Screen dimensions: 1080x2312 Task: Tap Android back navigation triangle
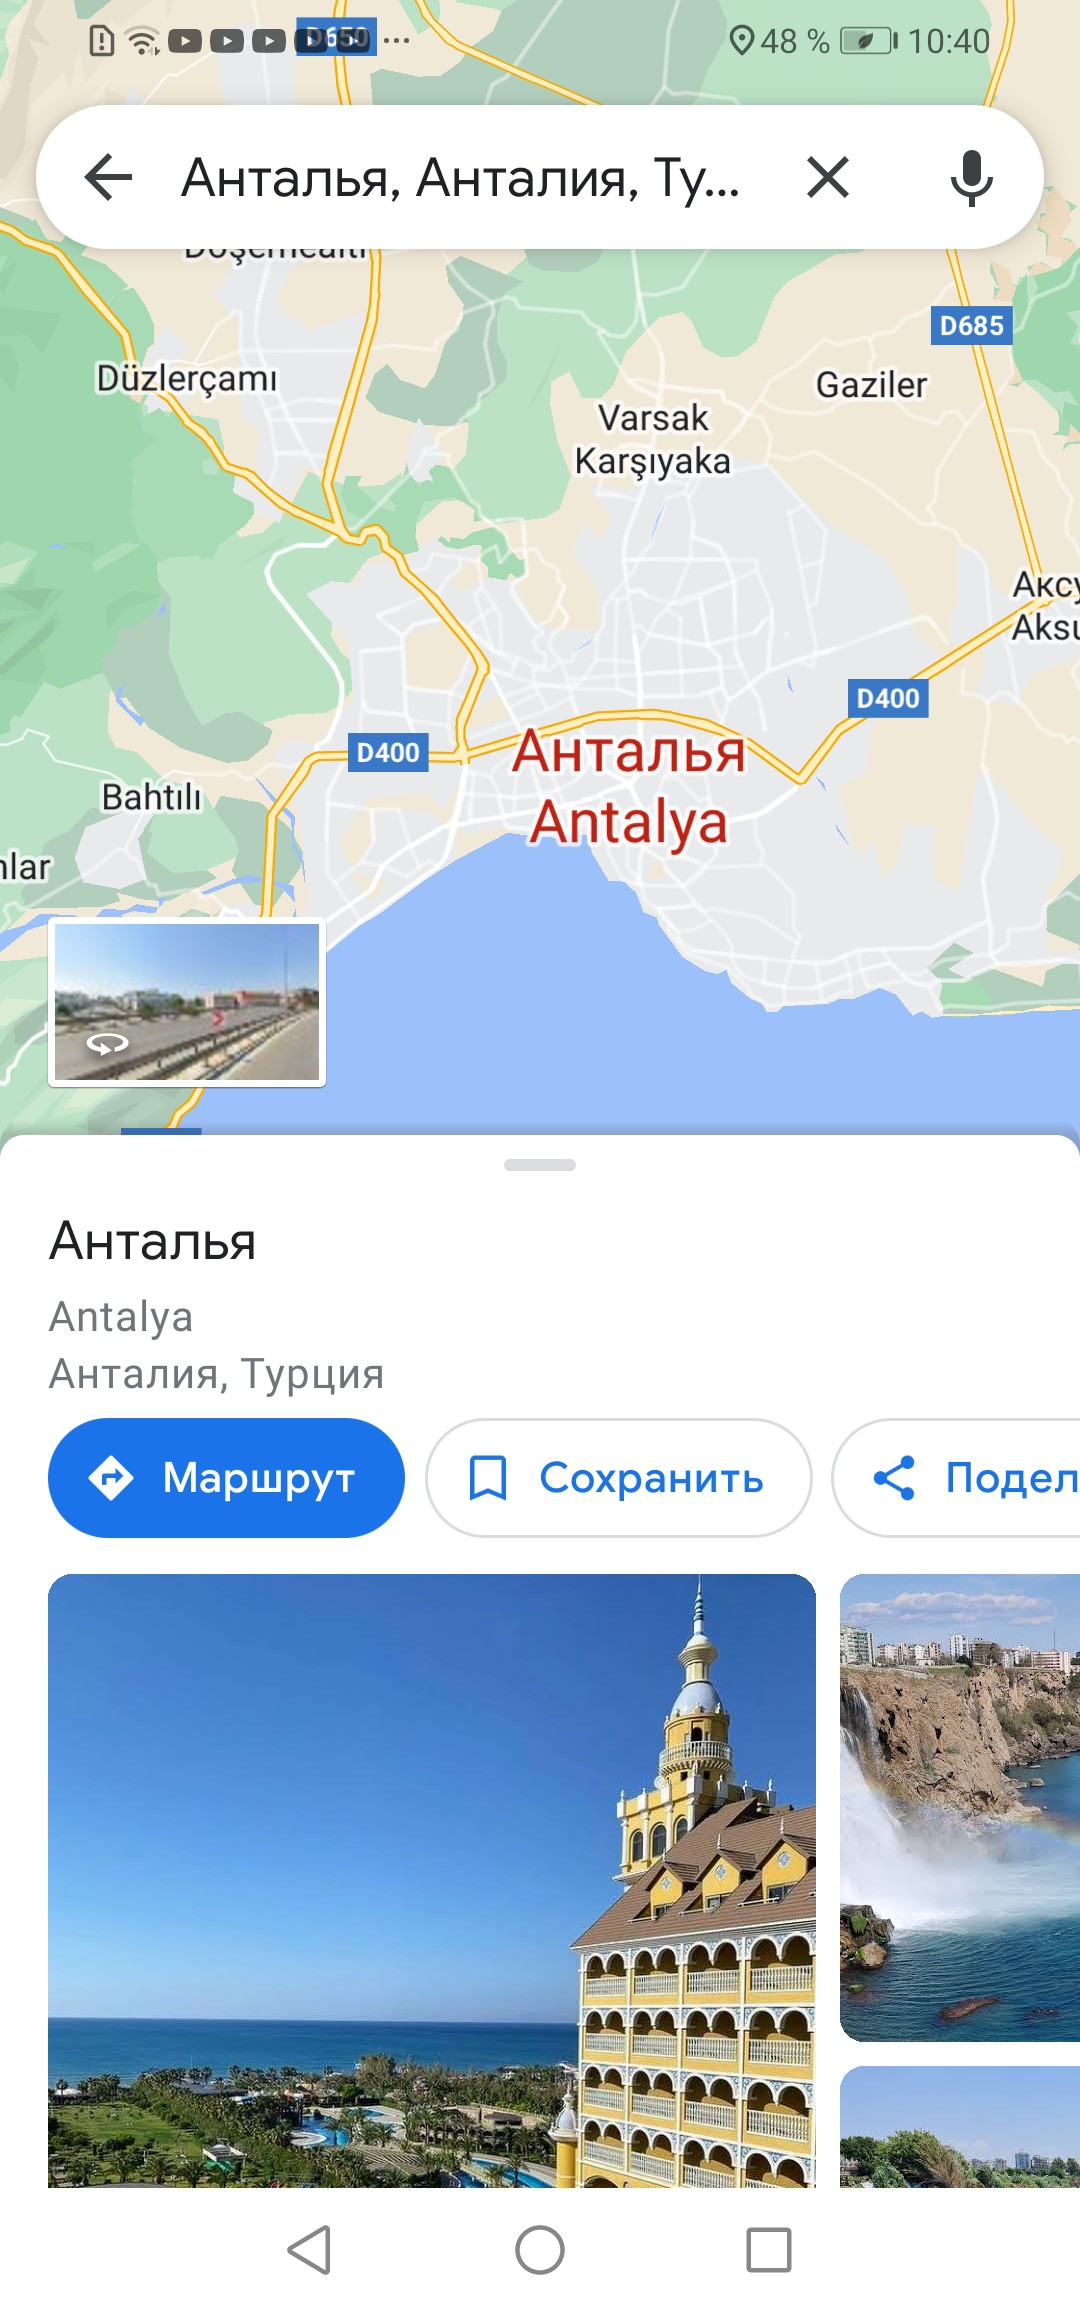pyautogui.click(x=309, y=2250)
